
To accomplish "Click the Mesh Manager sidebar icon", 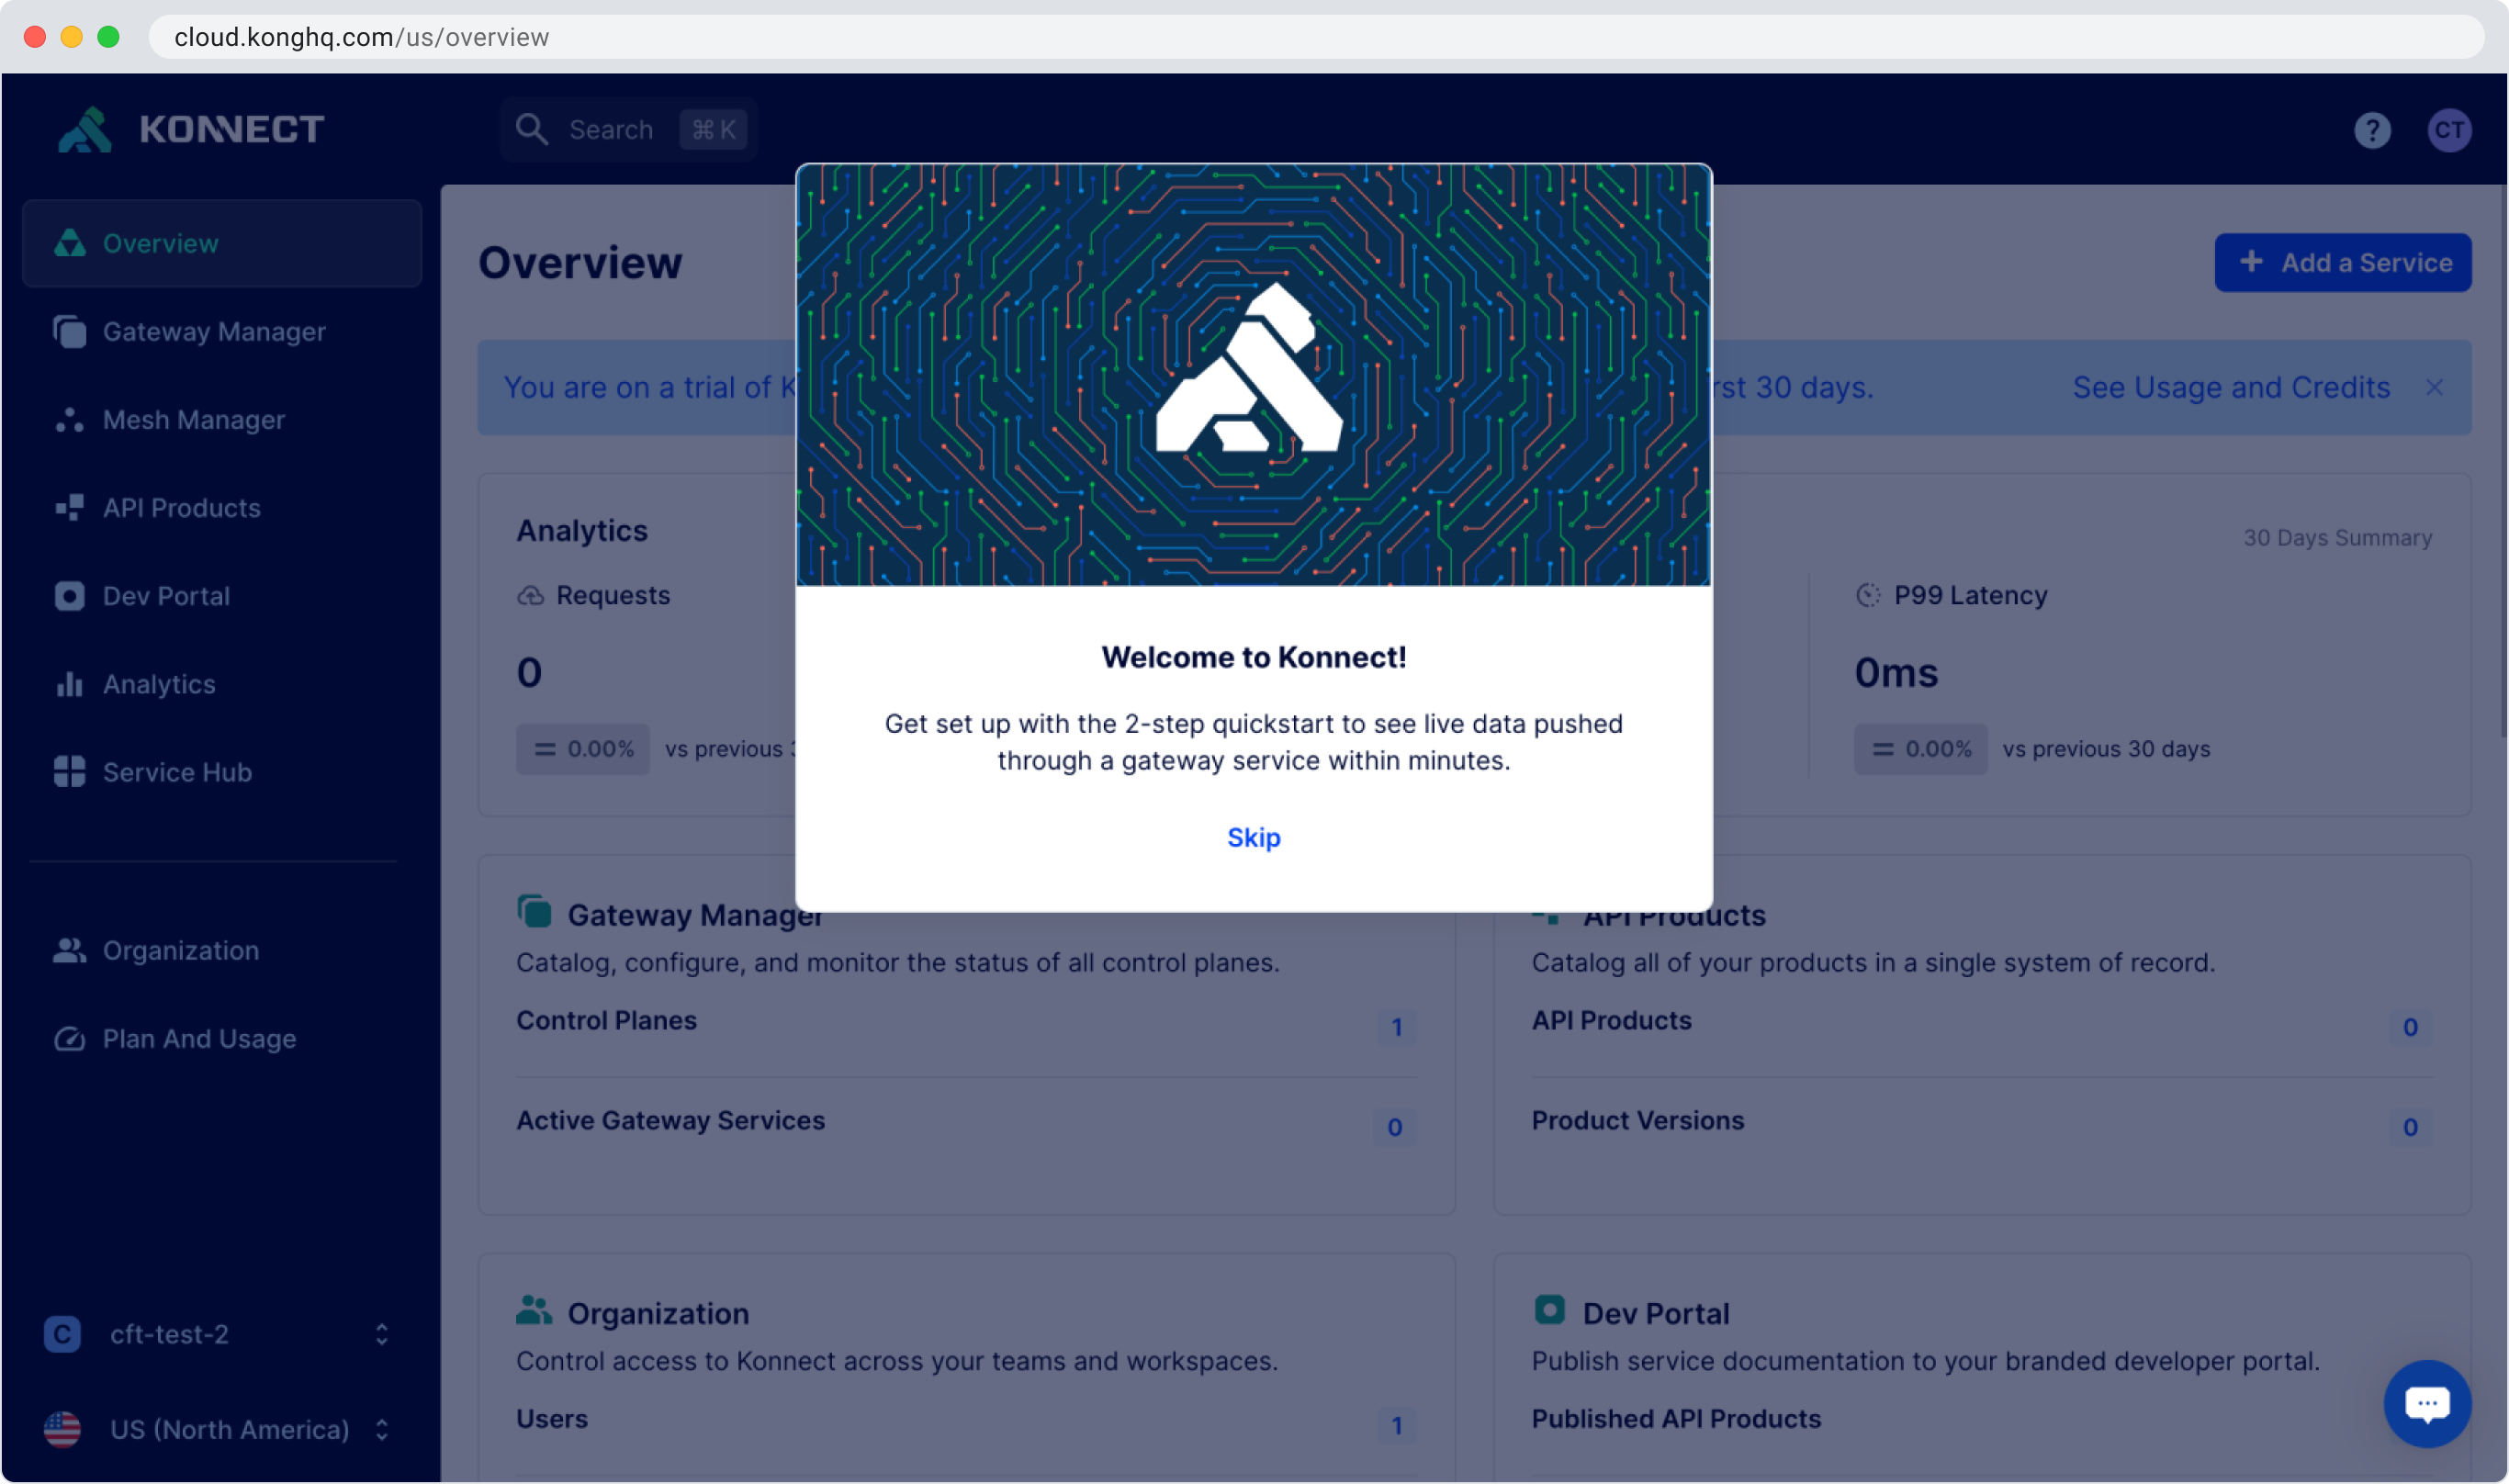I will [x=69, y=420].
